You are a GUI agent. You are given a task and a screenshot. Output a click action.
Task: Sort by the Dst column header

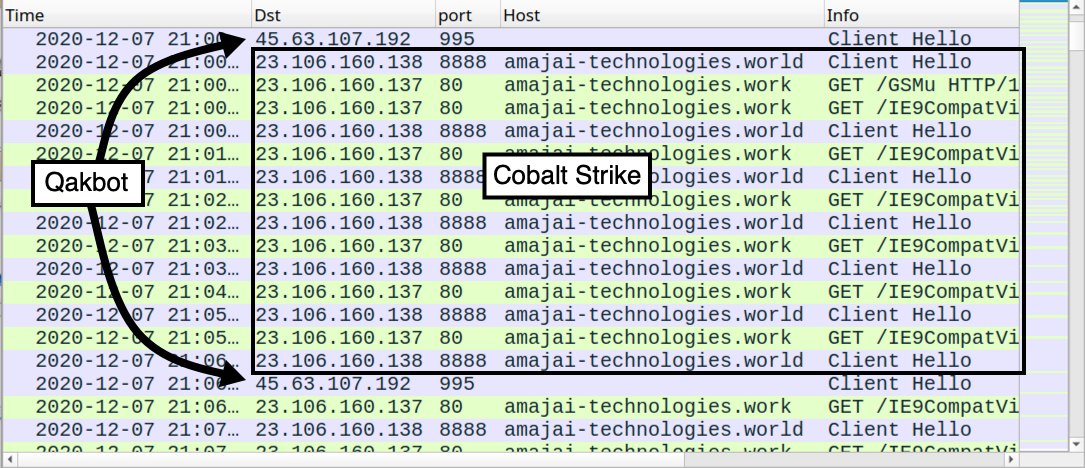click(x=343, y=15)
